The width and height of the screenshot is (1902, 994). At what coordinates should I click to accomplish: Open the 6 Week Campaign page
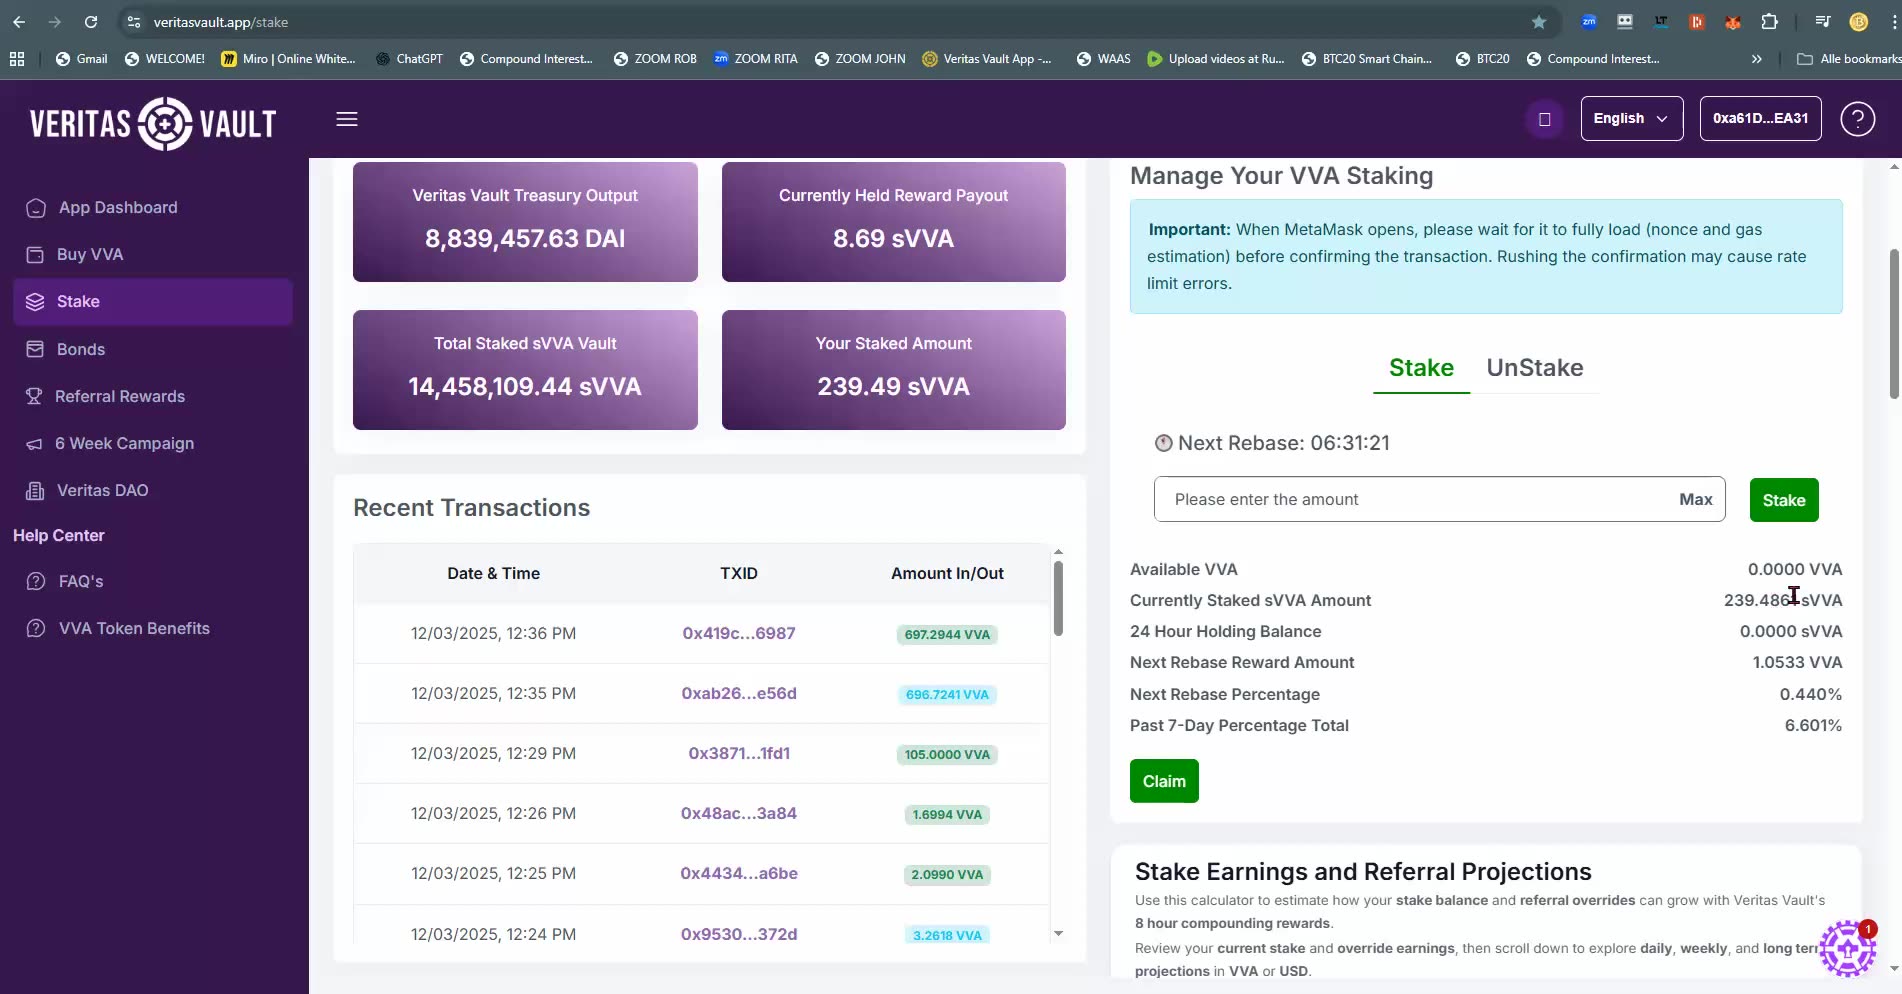[124, 443]
